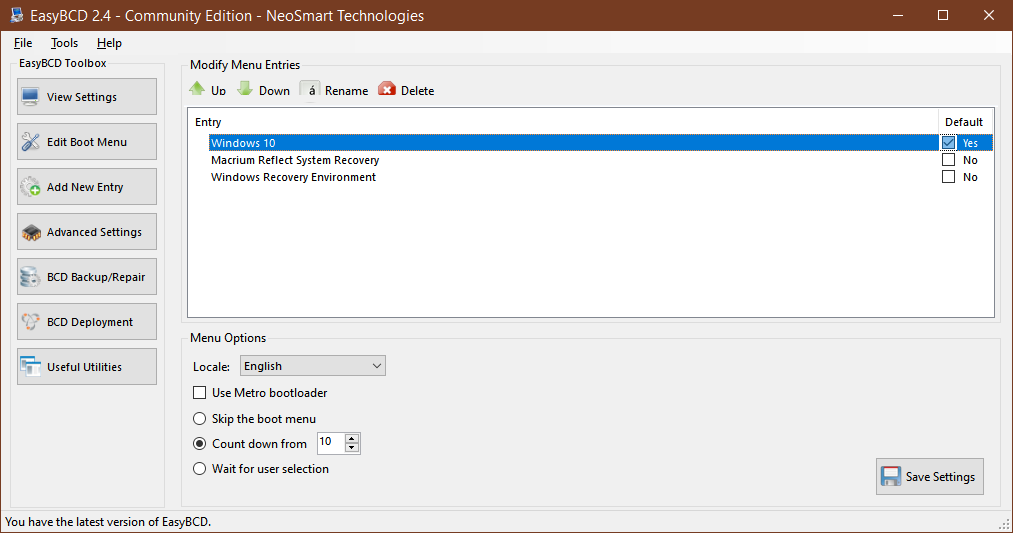Click the Useful Utilities window icon
Viewport: 1013px width, 533px height.
coord(30,366)
